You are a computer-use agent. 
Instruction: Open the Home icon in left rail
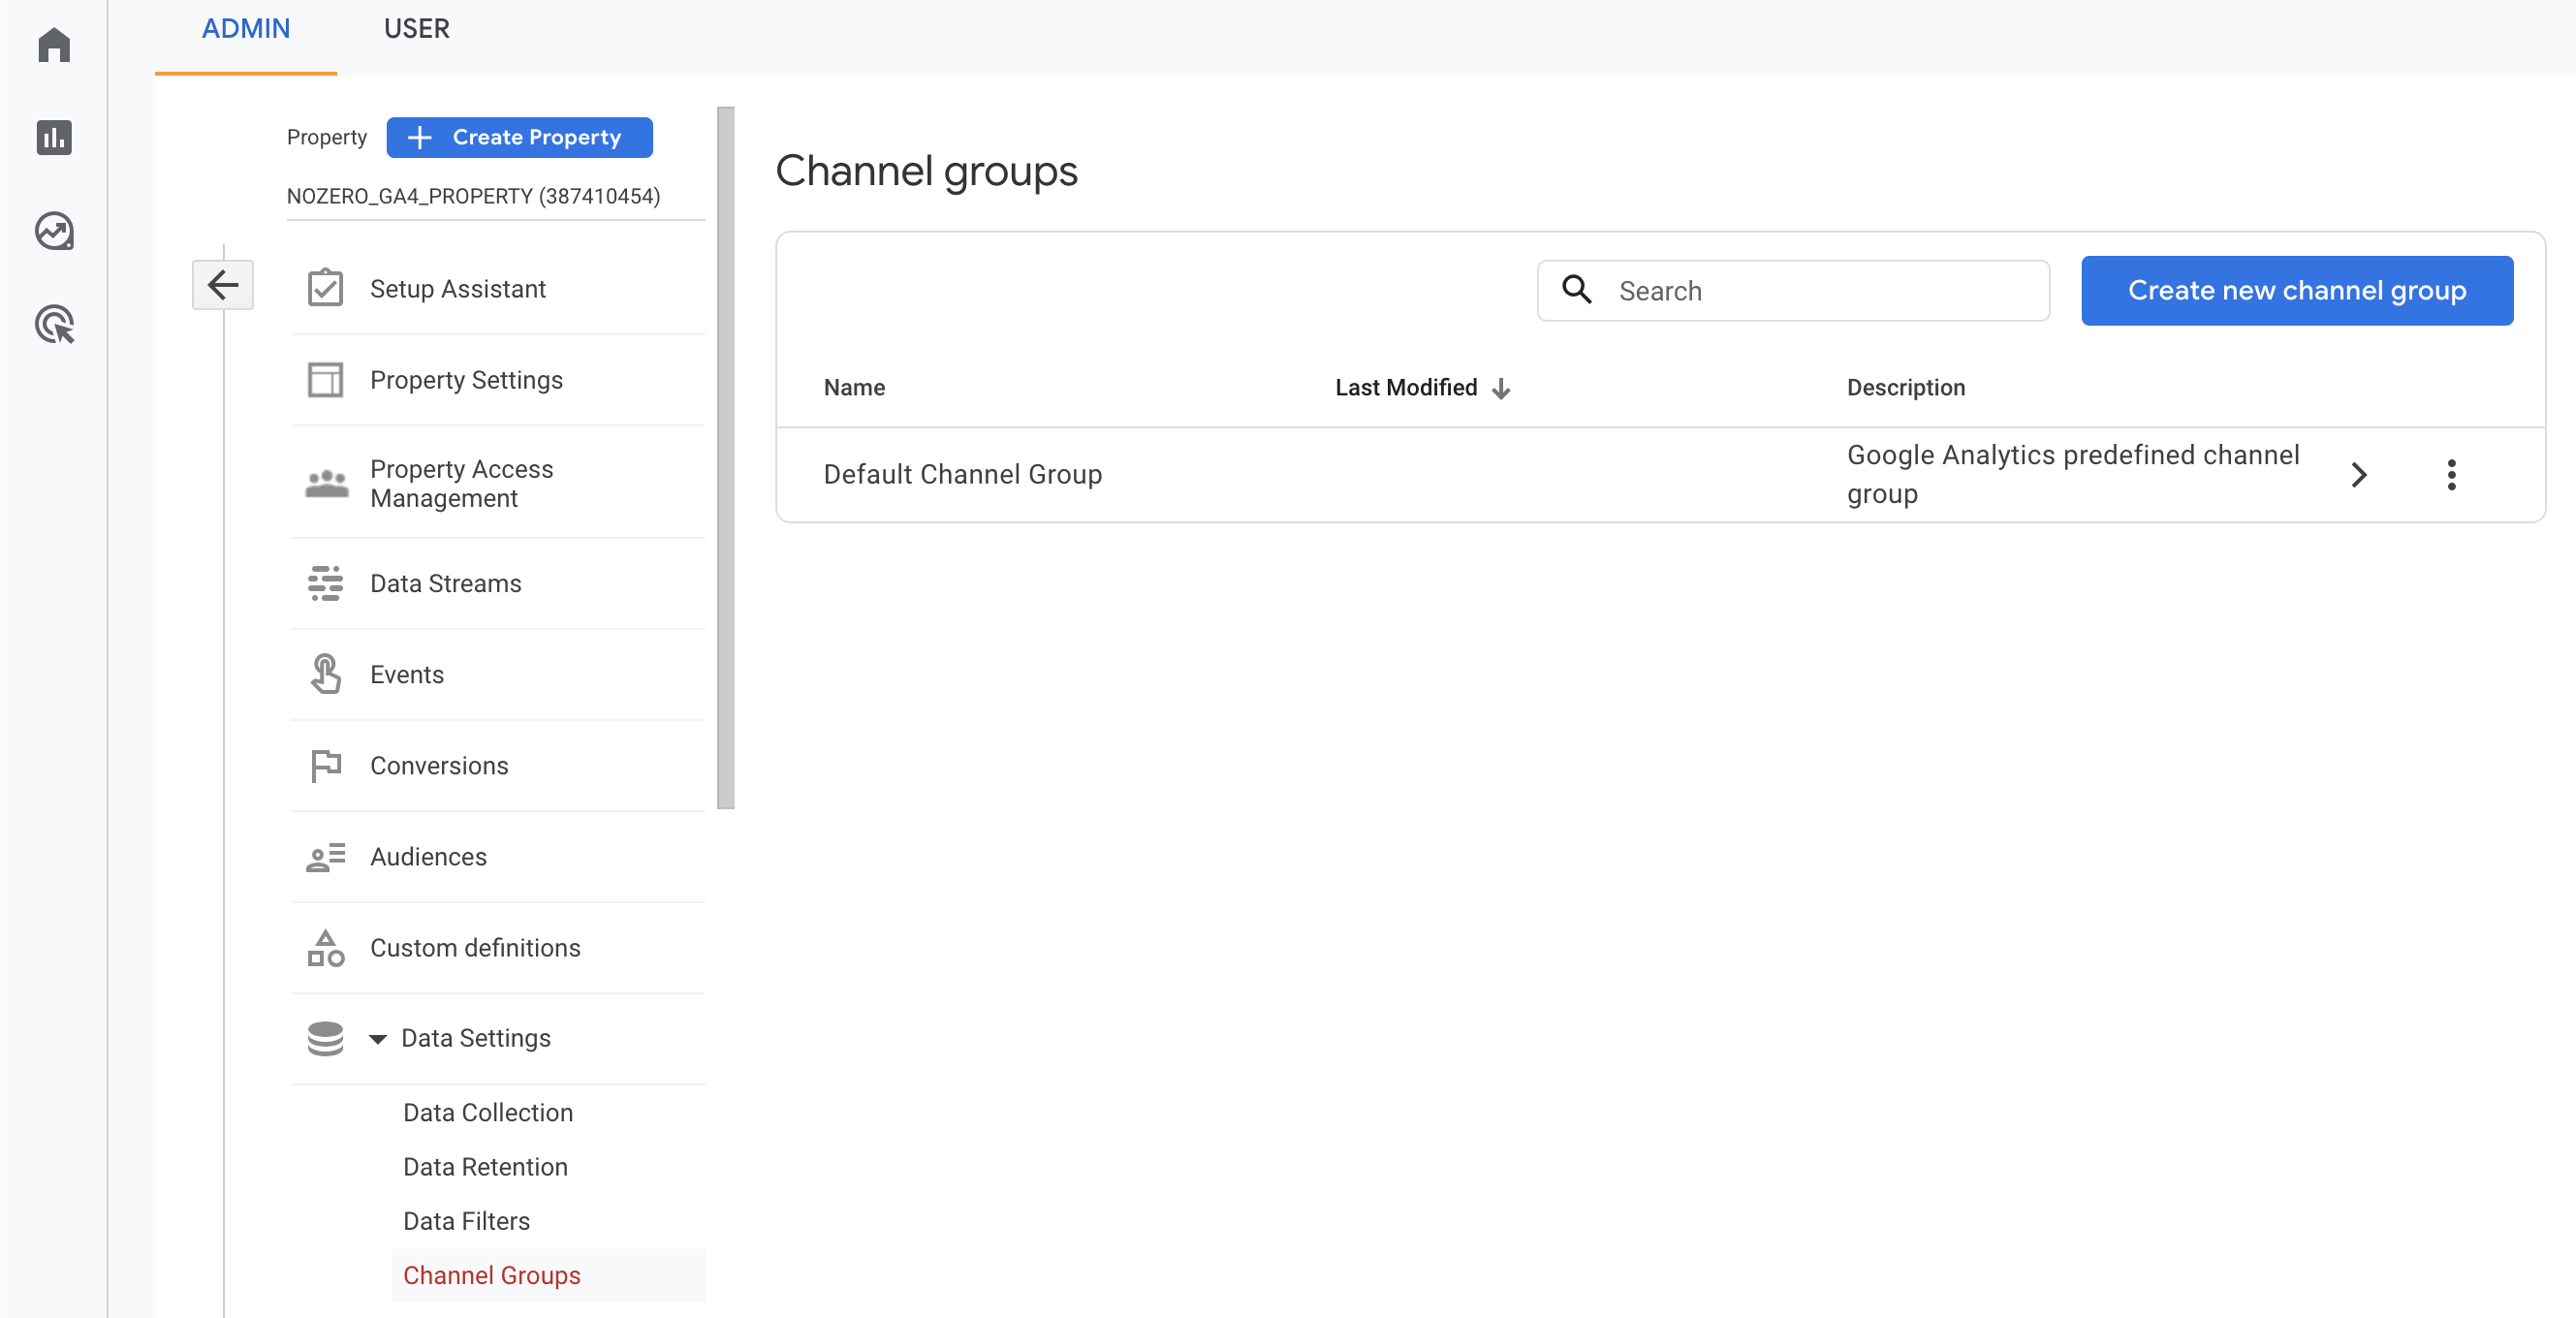(54, 45)
